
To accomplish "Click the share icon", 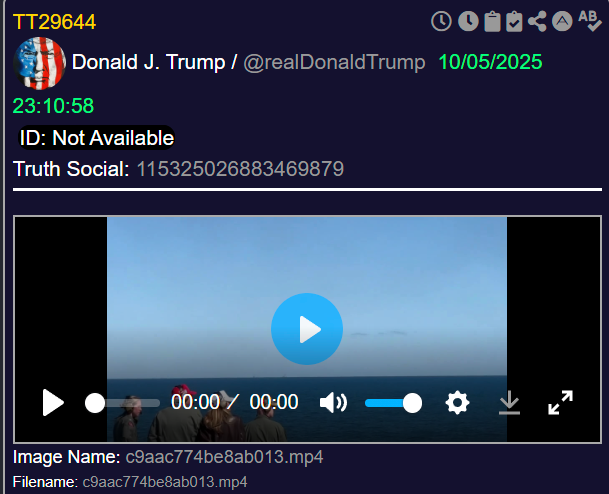I will [x=539, y=21].
